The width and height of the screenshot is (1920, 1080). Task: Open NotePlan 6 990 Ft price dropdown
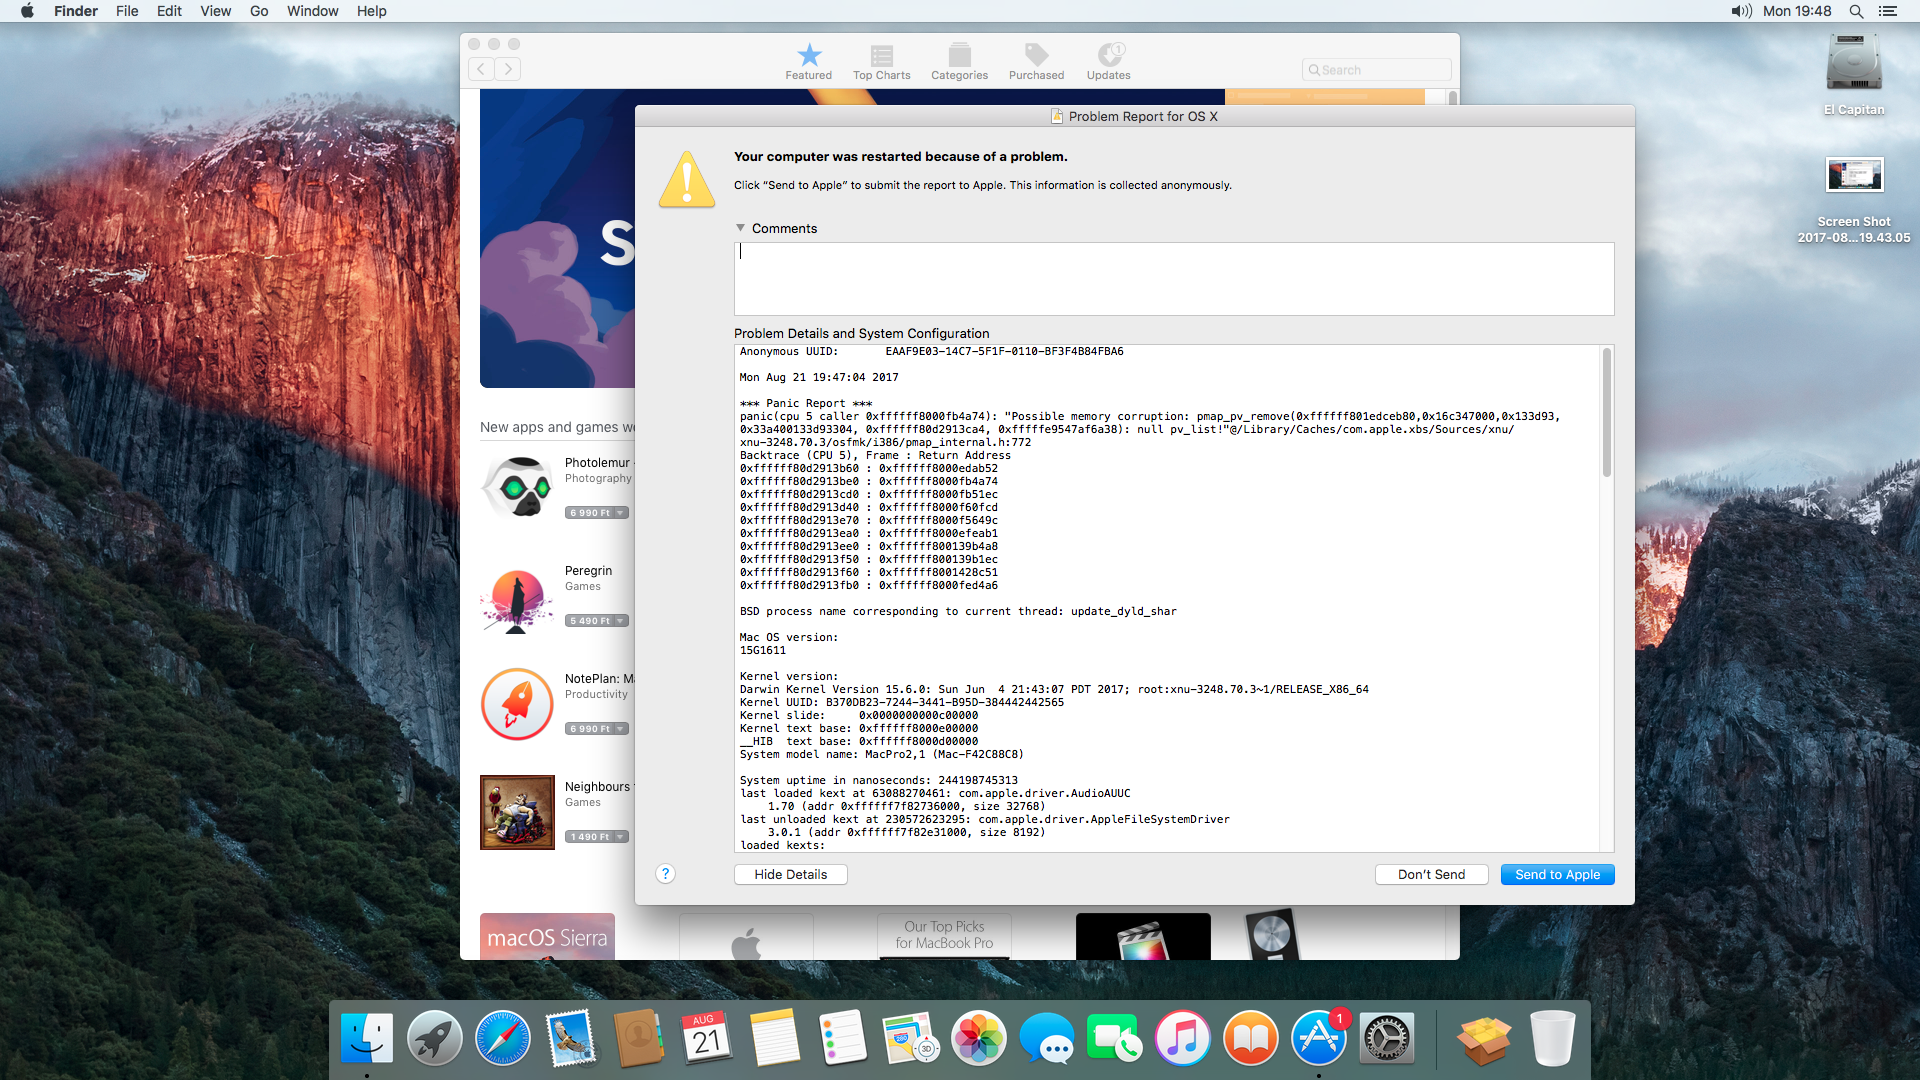coord(621,729)
